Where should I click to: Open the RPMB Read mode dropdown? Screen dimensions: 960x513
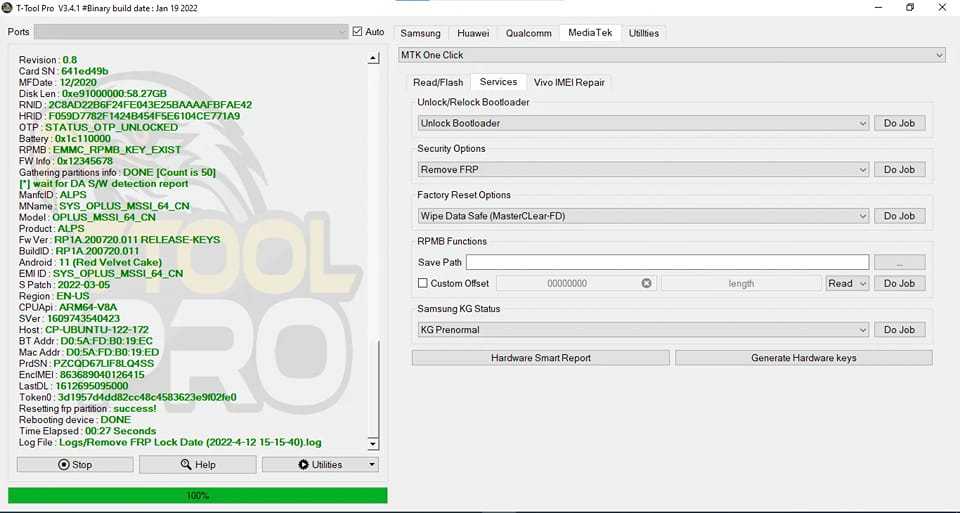pos(847,283)
